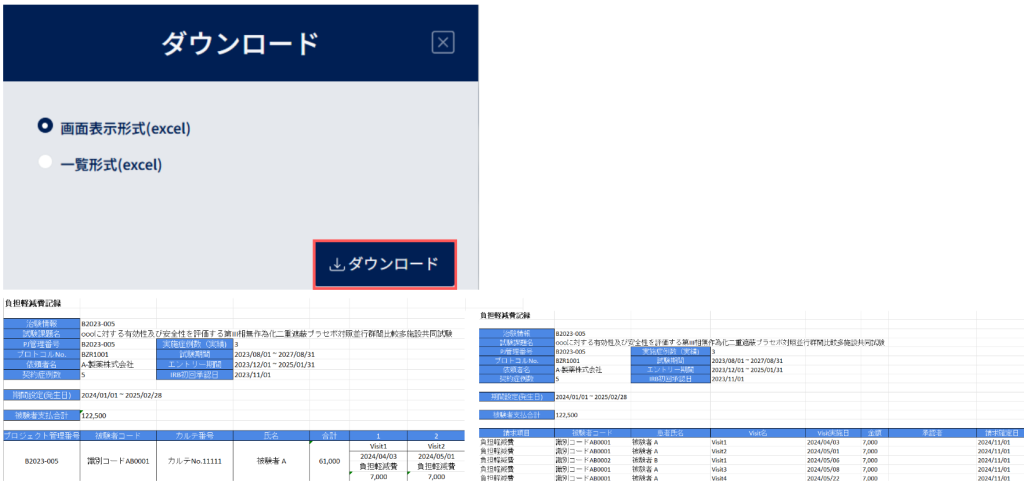Close the ダウンロード dialog with the X icon

click(443, 43)
